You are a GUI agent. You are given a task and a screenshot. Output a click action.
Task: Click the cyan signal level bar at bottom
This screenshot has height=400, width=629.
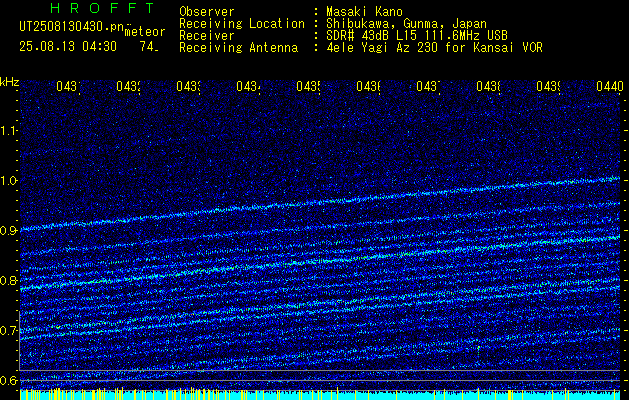click(x=320, y=395)
